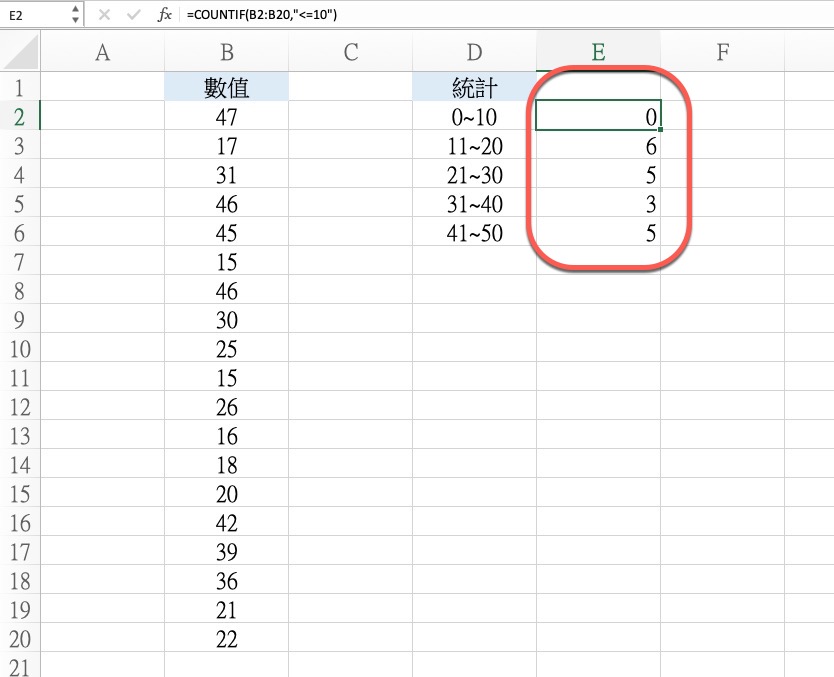The height and width of the screenshot is (677, 834).
Task: Select cell B3 with value 17
Action: coord(227,145)
